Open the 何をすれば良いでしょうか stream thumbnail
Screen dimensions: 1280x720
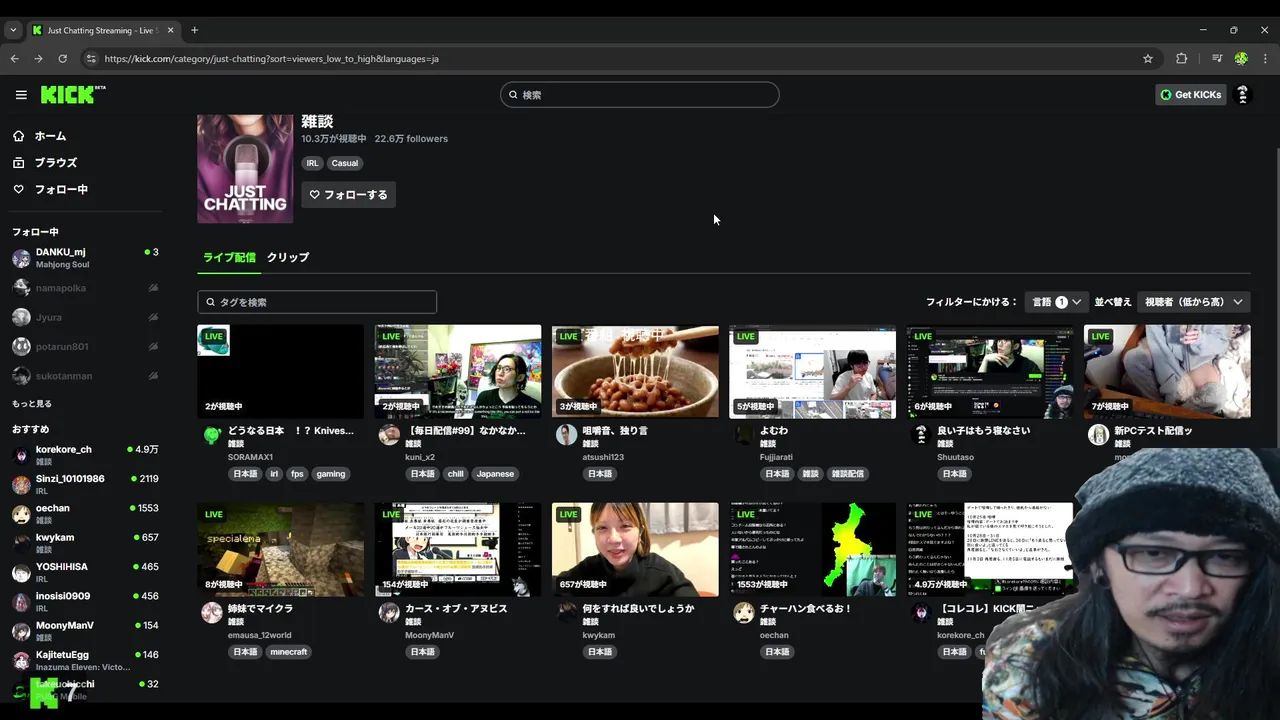pos(635,549)
